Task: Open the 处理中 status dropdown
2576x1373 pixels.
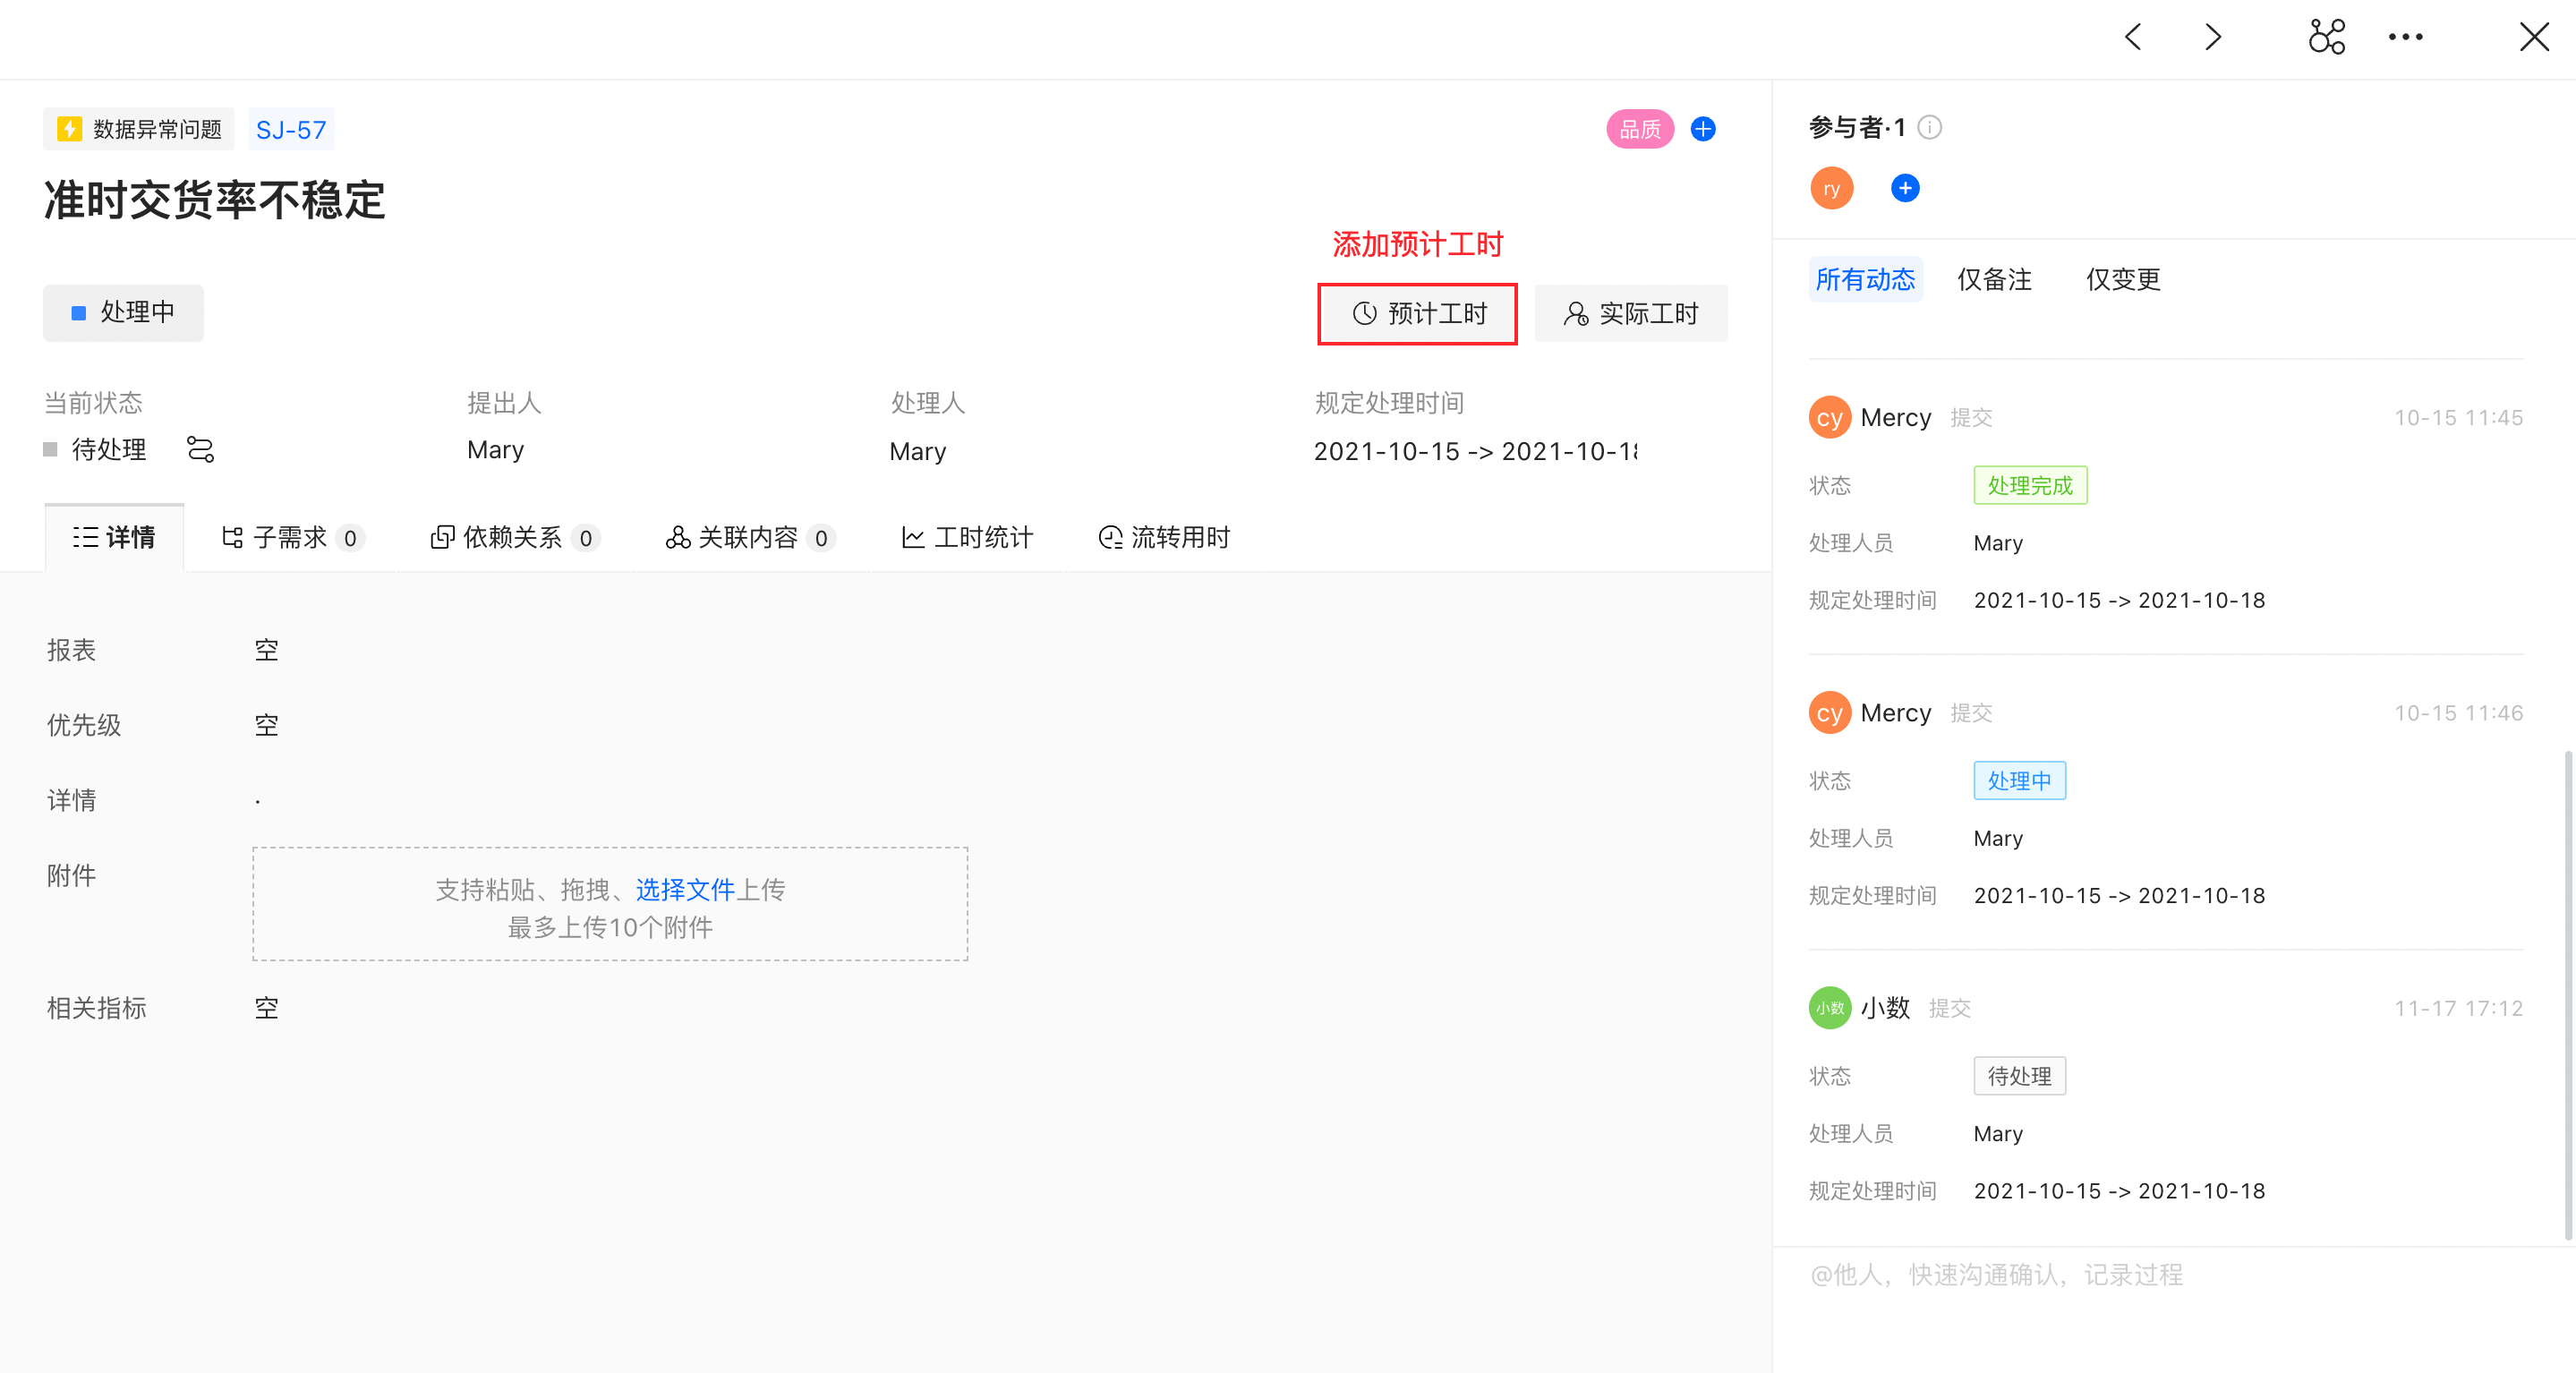Action: click(x=123, y=313)
